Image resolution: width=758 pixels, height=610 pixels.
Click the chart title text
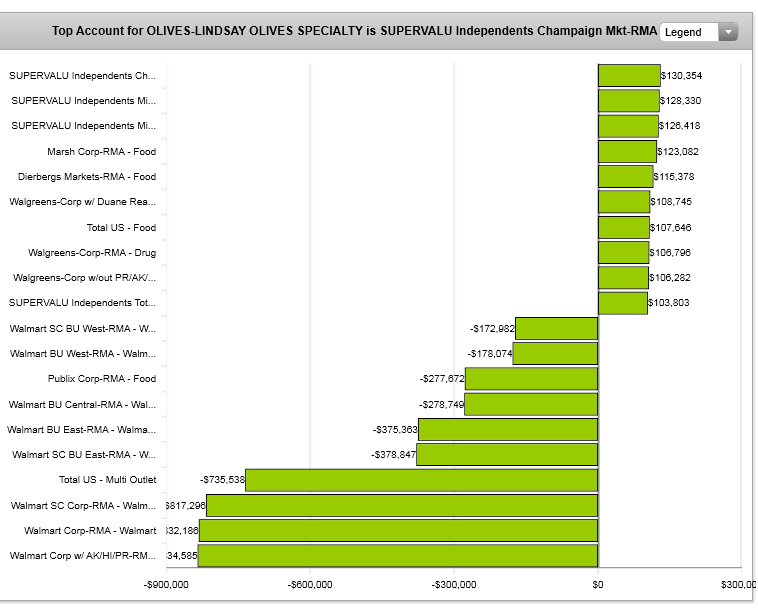click(x=354, y=32)
